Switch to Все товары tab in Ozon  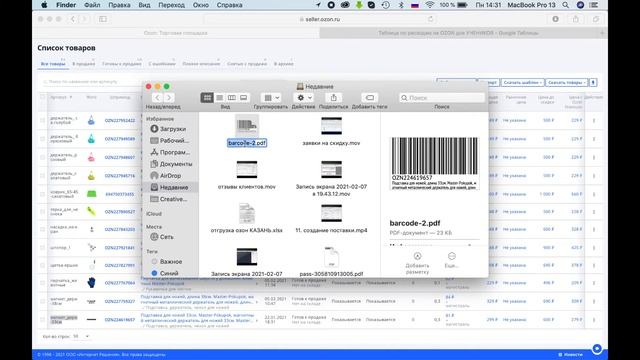[53, 64]
